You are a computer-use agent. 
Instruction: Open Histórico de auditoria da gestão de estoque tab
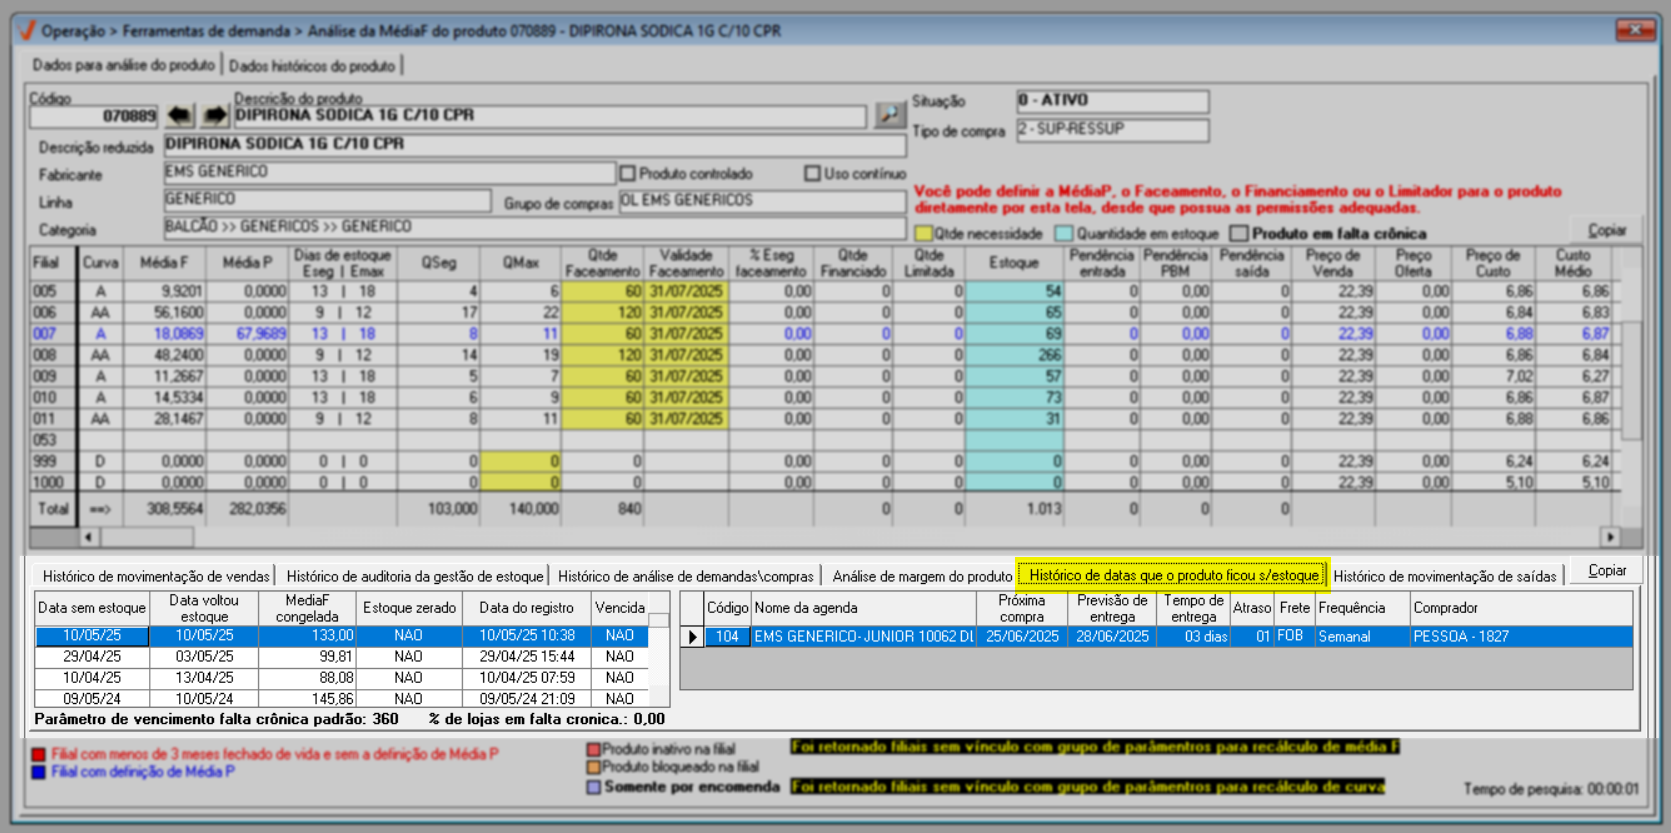point(415,576)
